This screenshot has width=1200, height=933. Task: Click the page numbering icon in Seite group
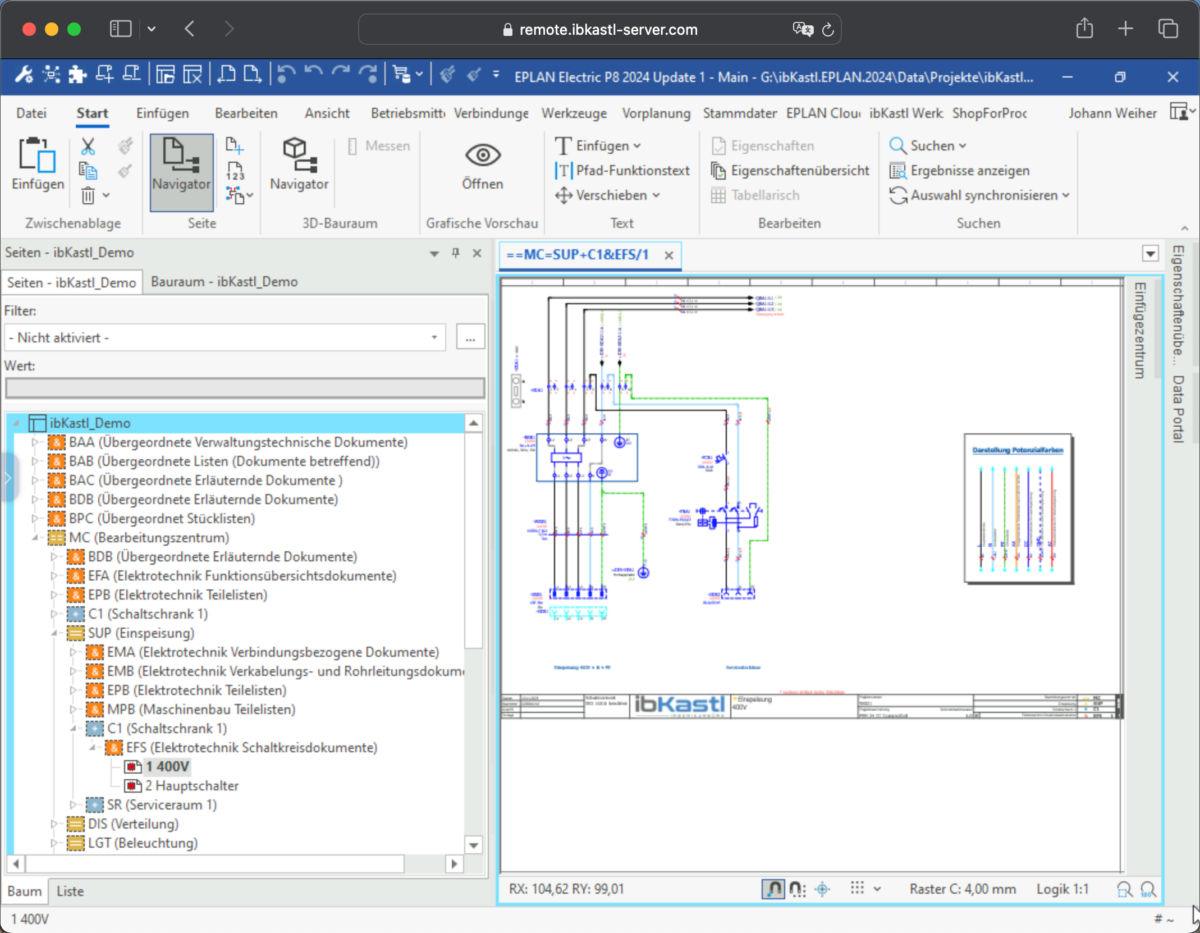click(235, 171)
